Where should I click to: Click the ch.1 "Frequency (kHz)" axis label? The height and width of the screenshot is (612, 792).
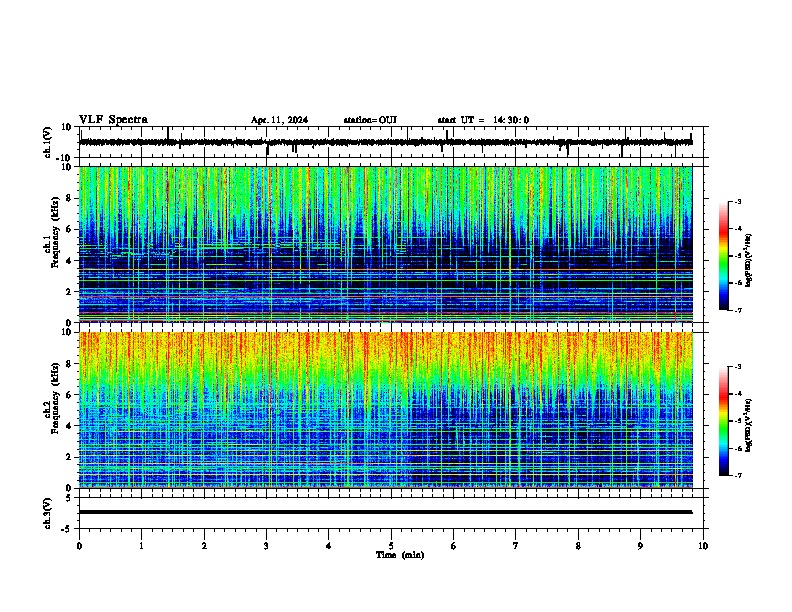pyautogui.click(x=55, y=232)
